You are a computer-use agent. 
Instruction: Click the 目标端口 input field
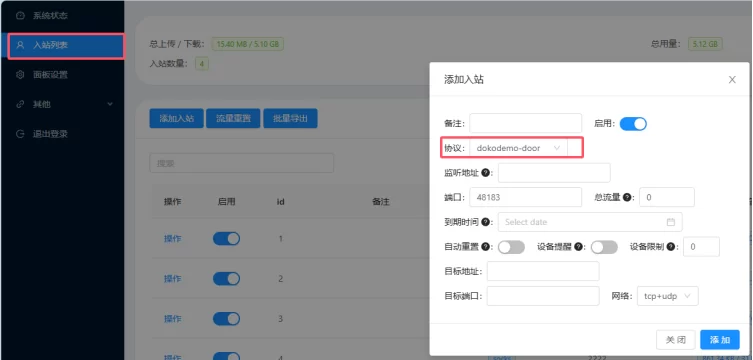(543, 296)
